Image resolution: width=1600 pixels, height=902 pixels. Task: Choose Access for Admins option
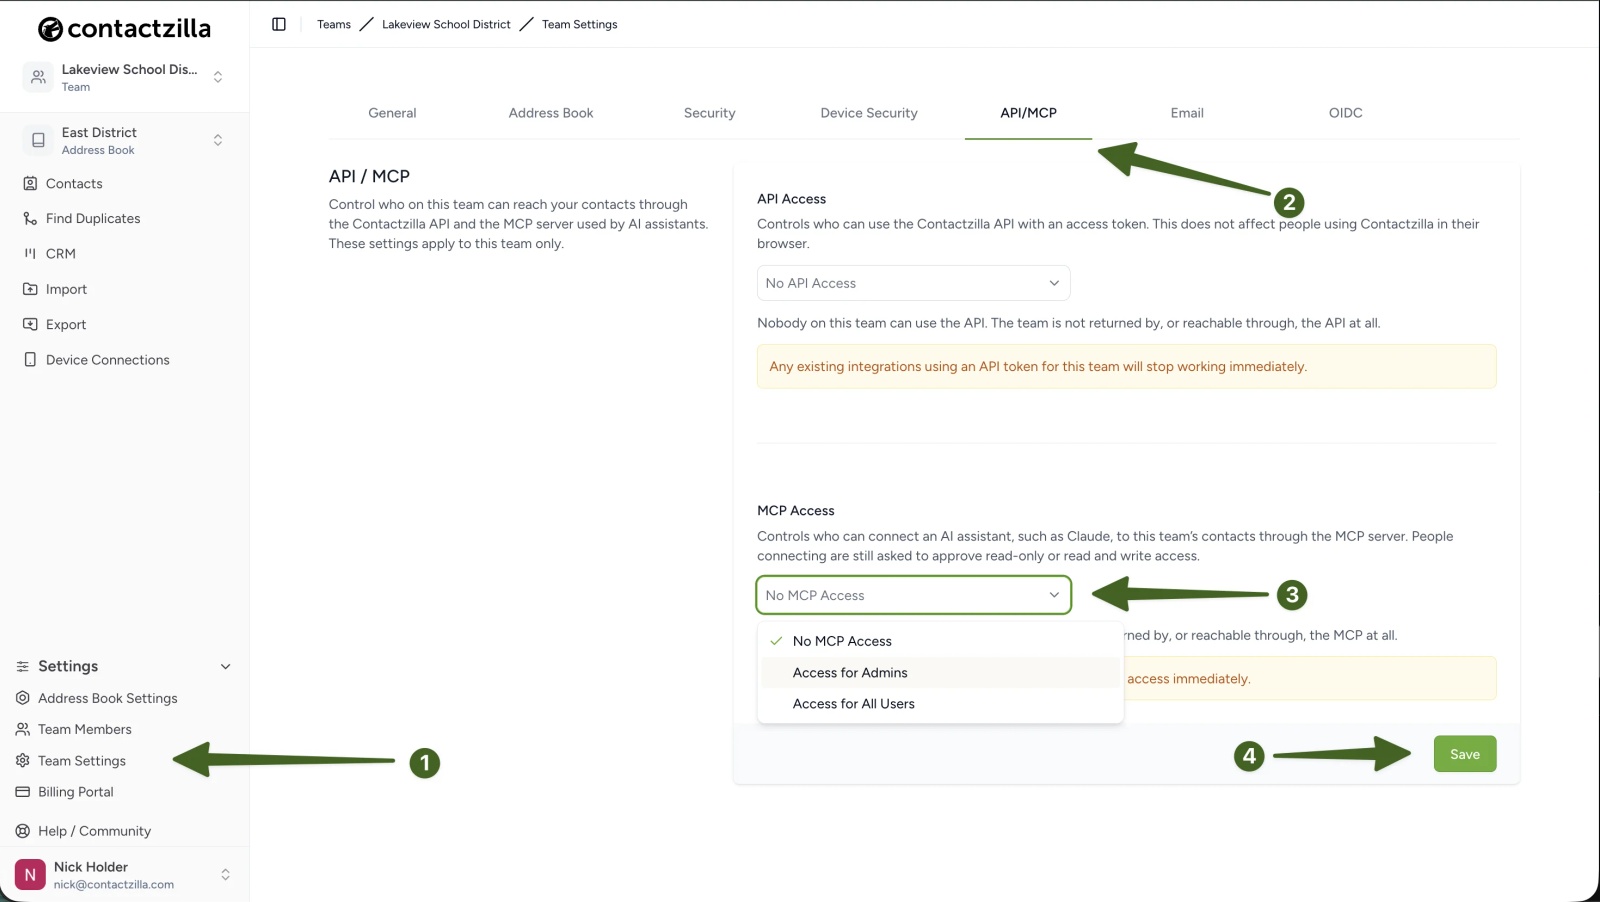coord(940,672)
